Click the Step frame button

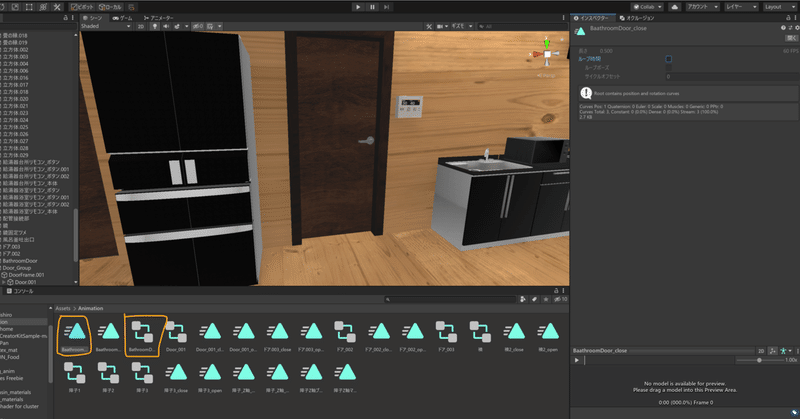point(387,7)
